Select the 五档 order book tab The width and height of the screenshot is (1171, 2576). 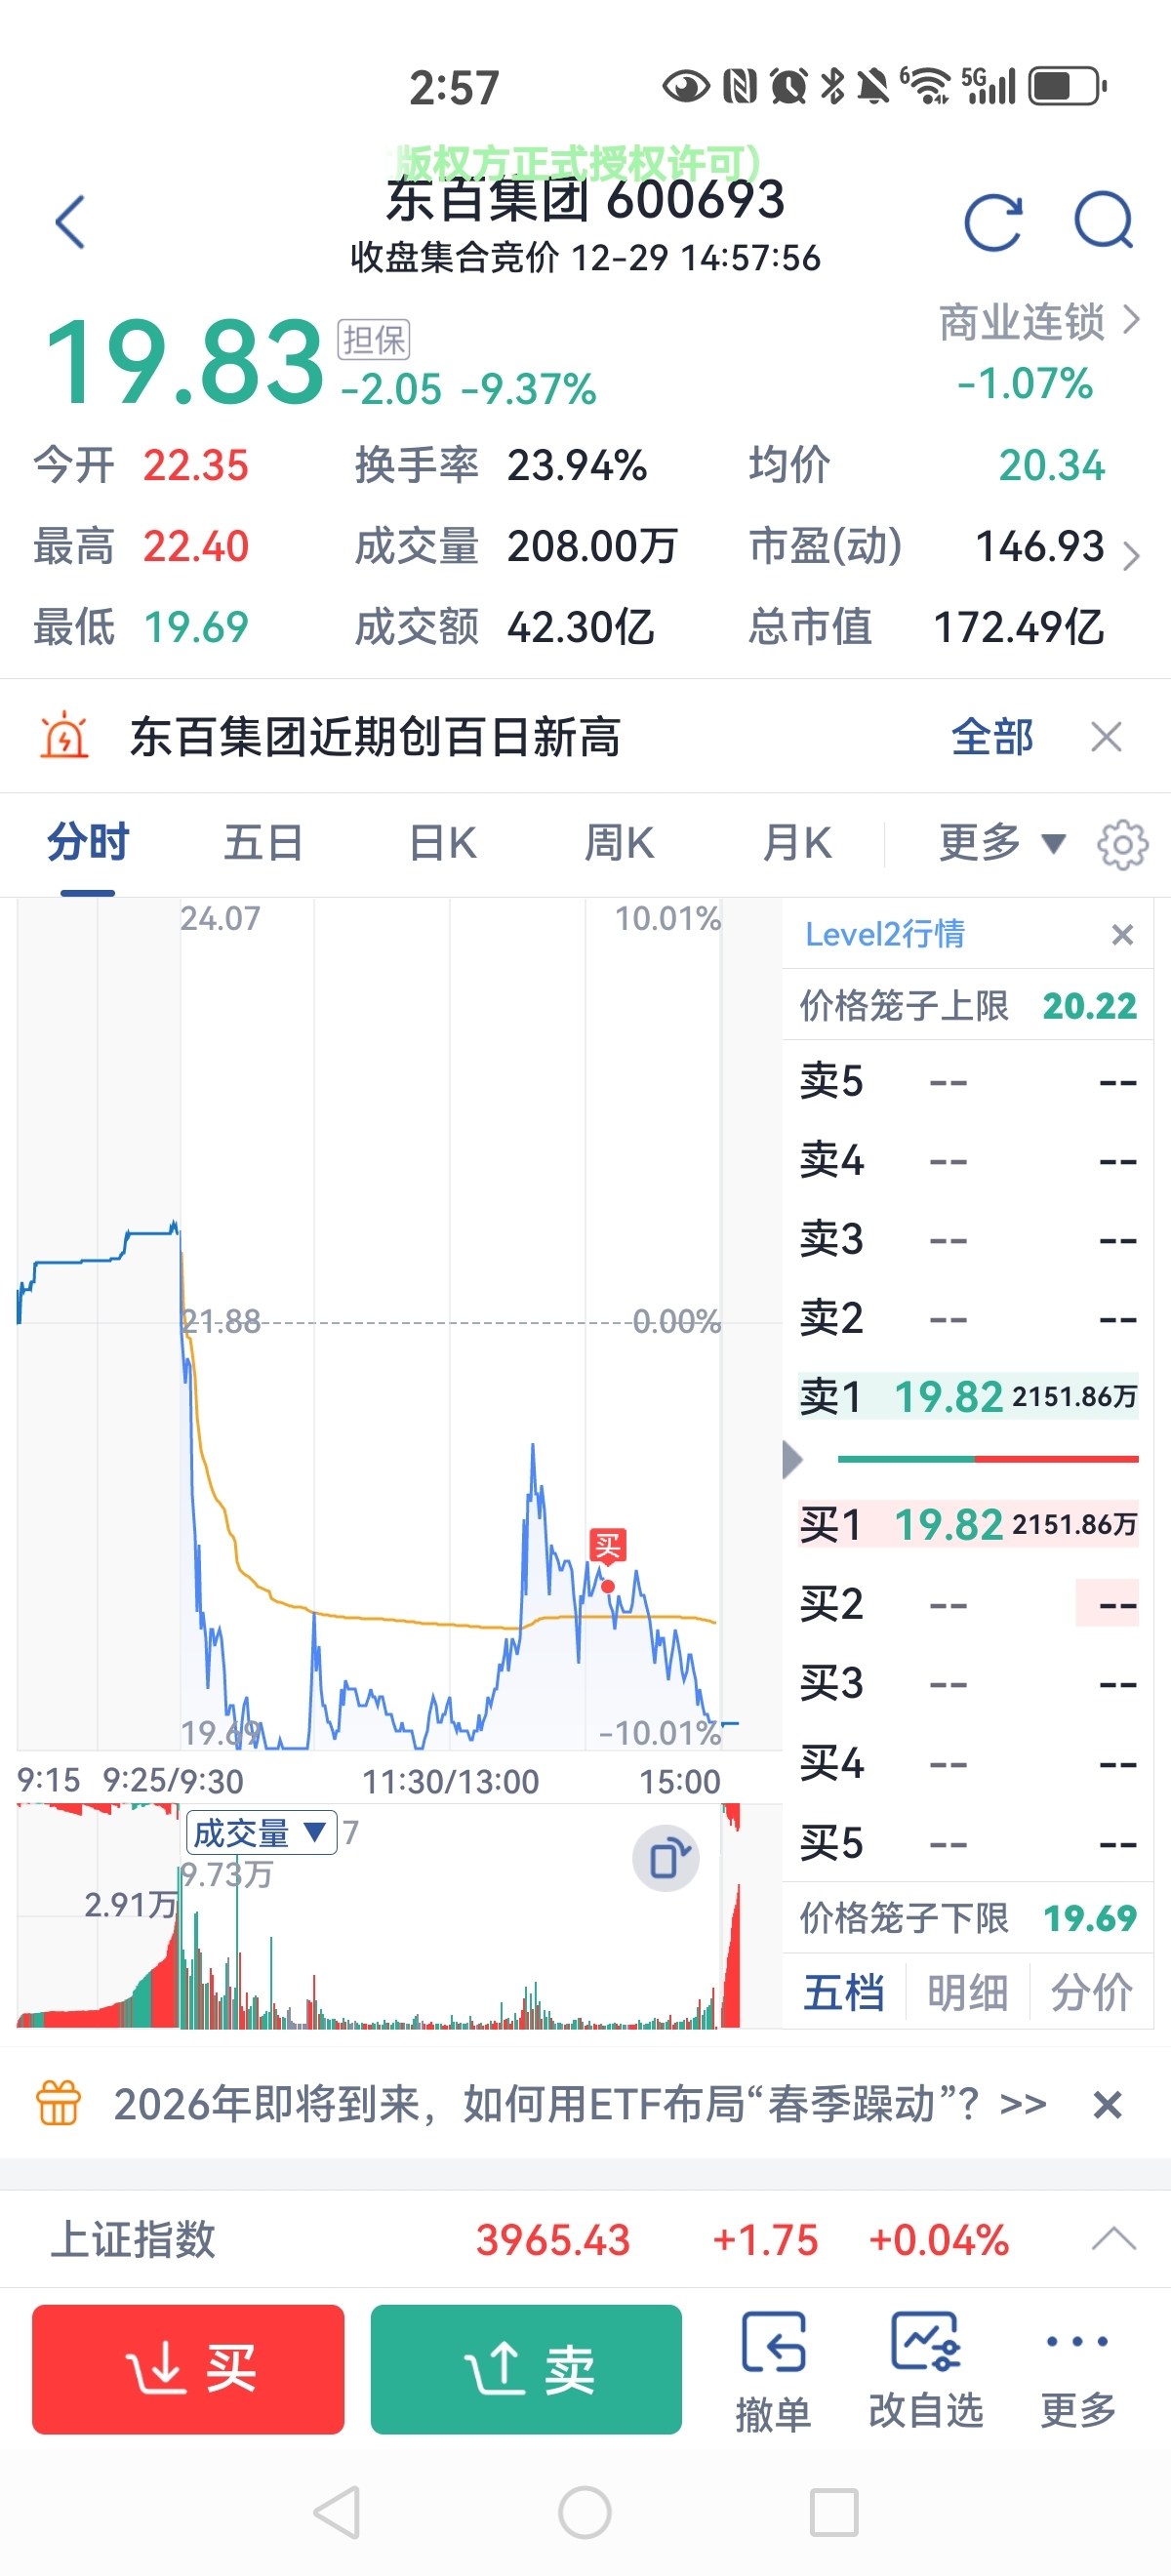pos(844,1992)
